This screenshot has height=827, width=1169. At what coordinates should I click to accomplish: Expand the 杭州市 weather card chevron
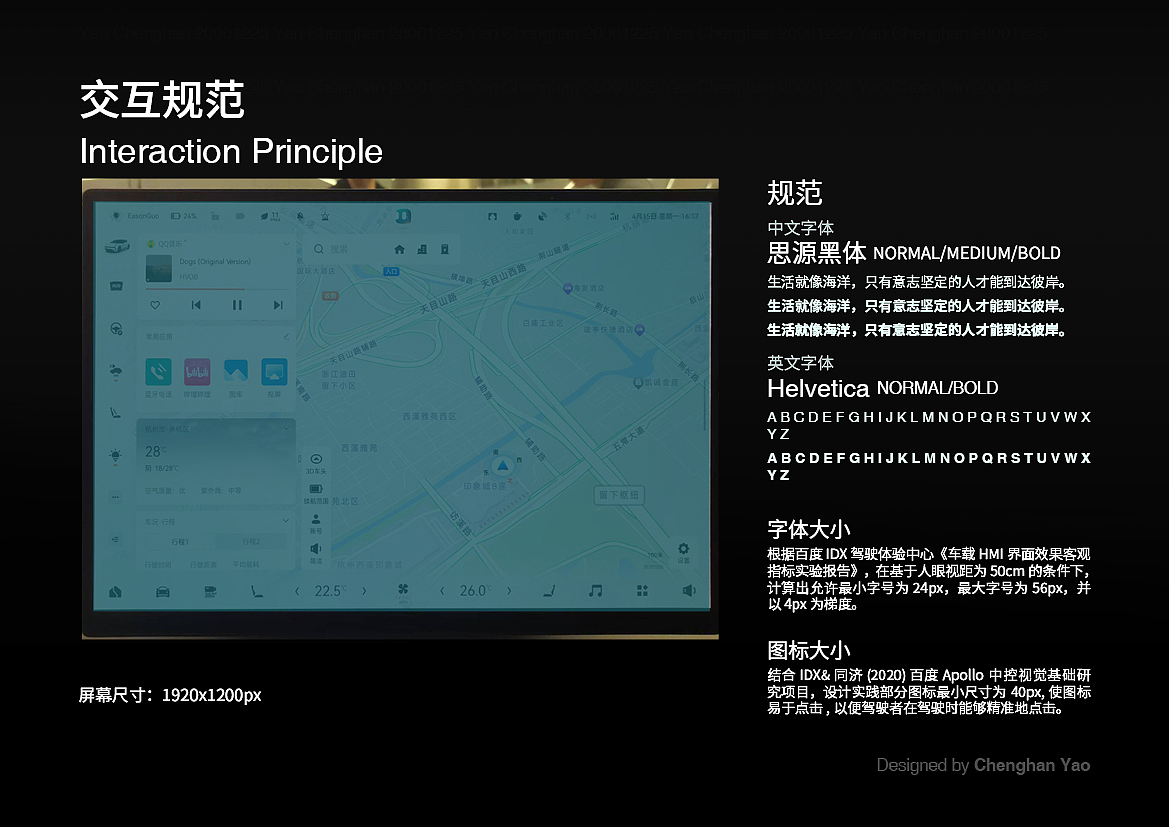pyautogui.click(x=286, y=428)
